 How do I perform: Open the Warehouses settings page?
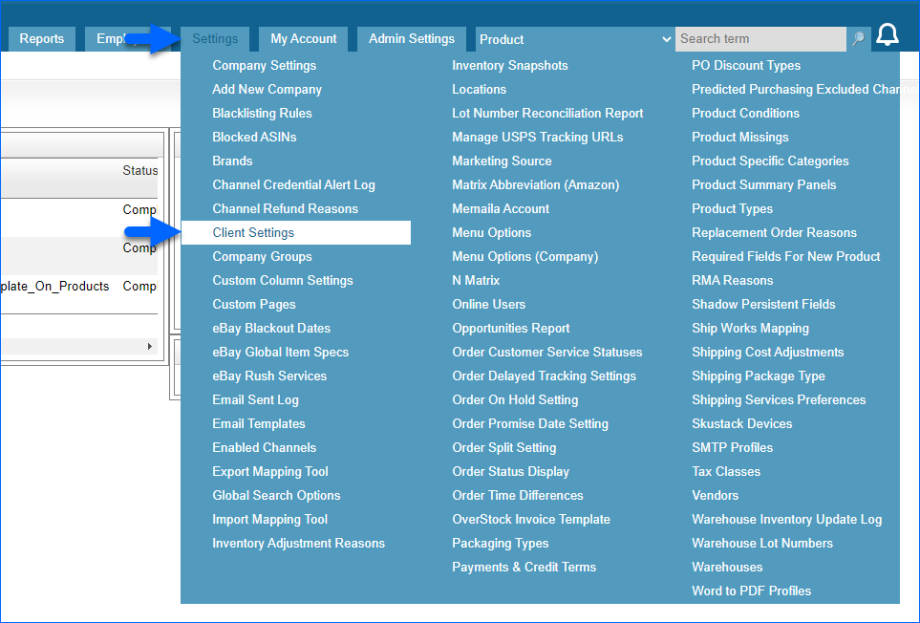727,567
